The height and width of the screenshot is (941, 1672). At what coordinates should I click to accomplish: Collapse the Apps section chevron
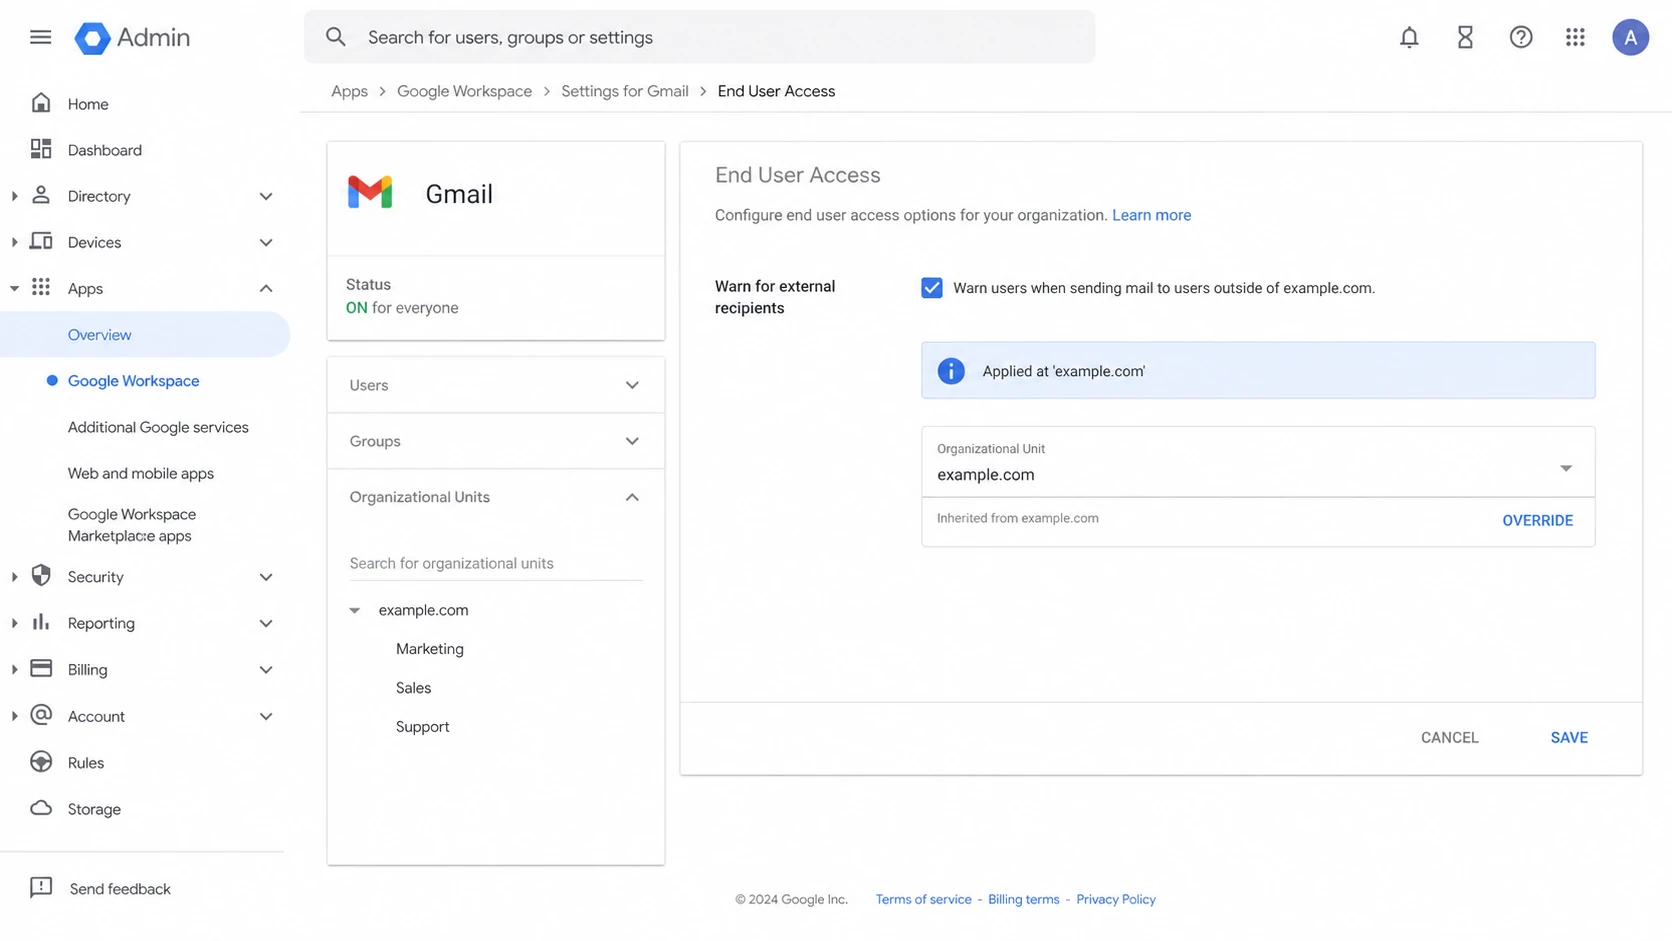click(x=266, y=288)
